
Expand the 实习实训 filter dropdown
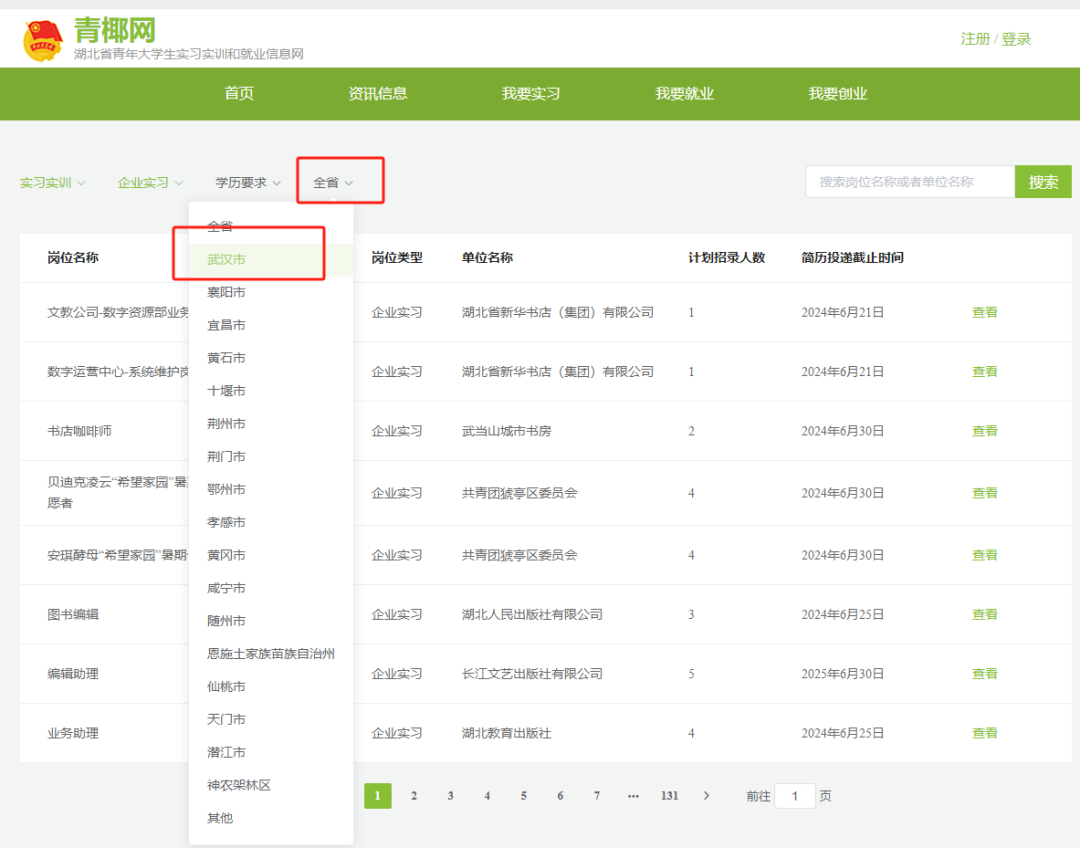pyautogui.click(x=53, y=183)
